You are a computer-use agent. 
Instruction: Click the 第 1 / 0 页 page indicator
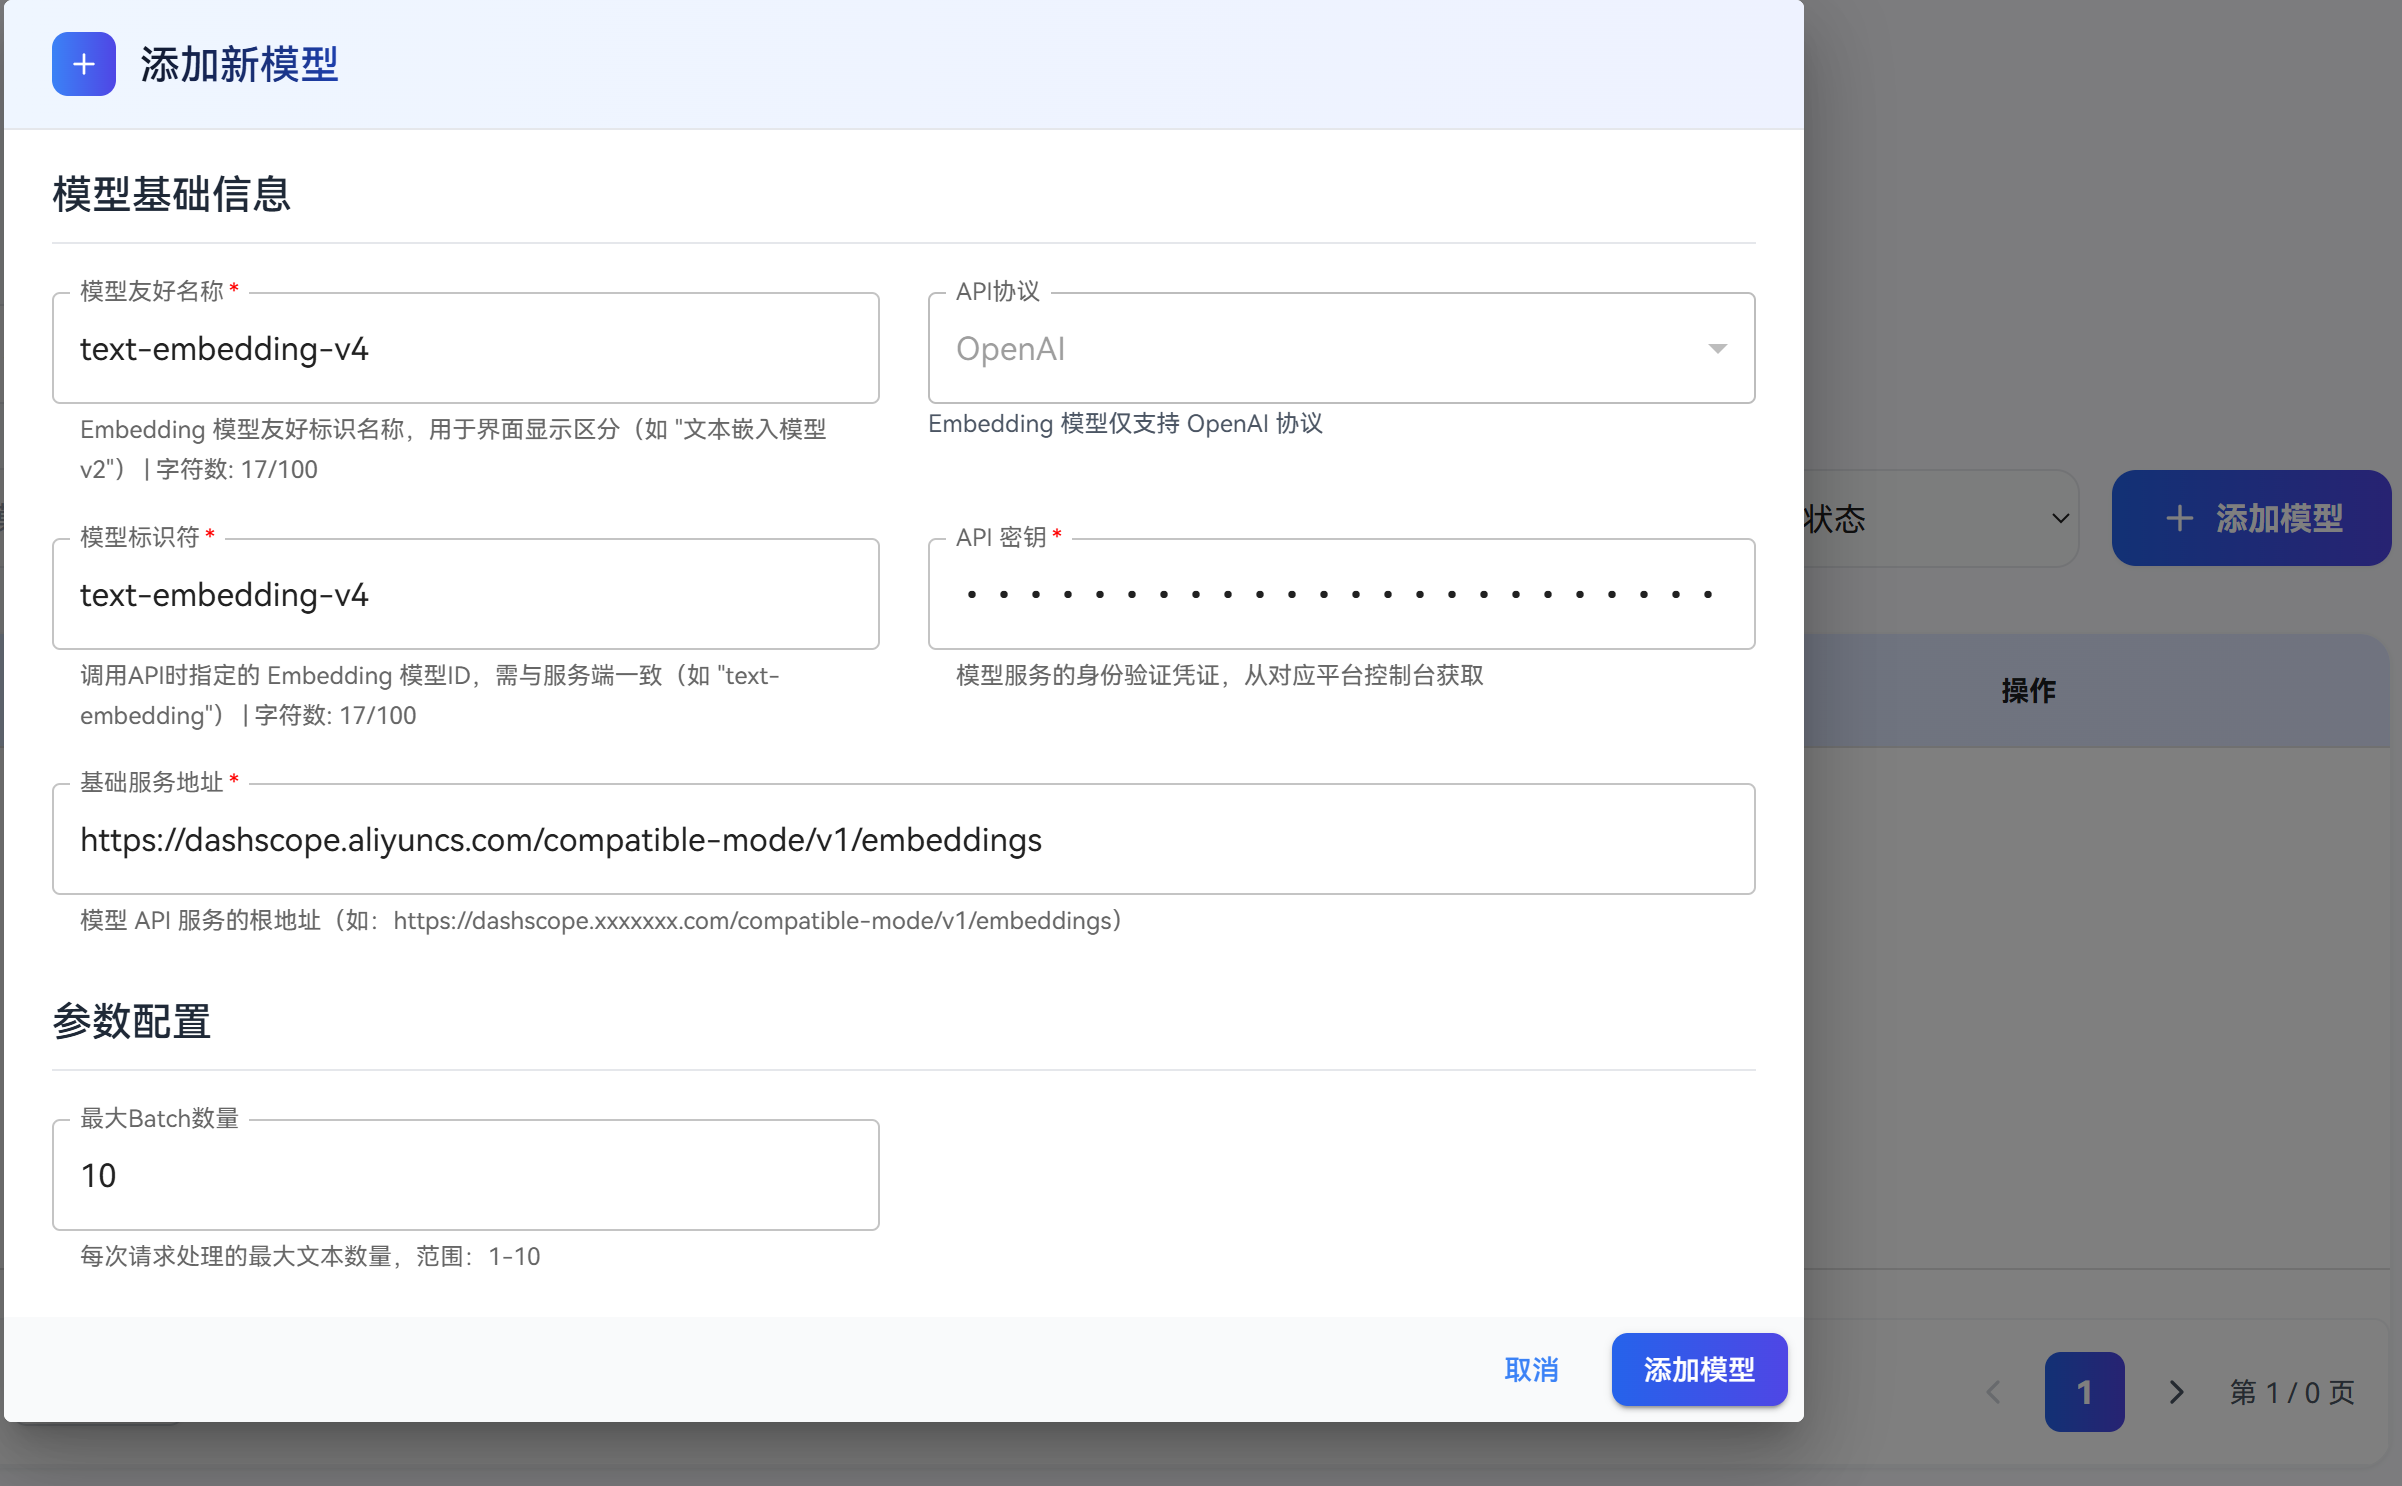(x=2291, y=1392)
